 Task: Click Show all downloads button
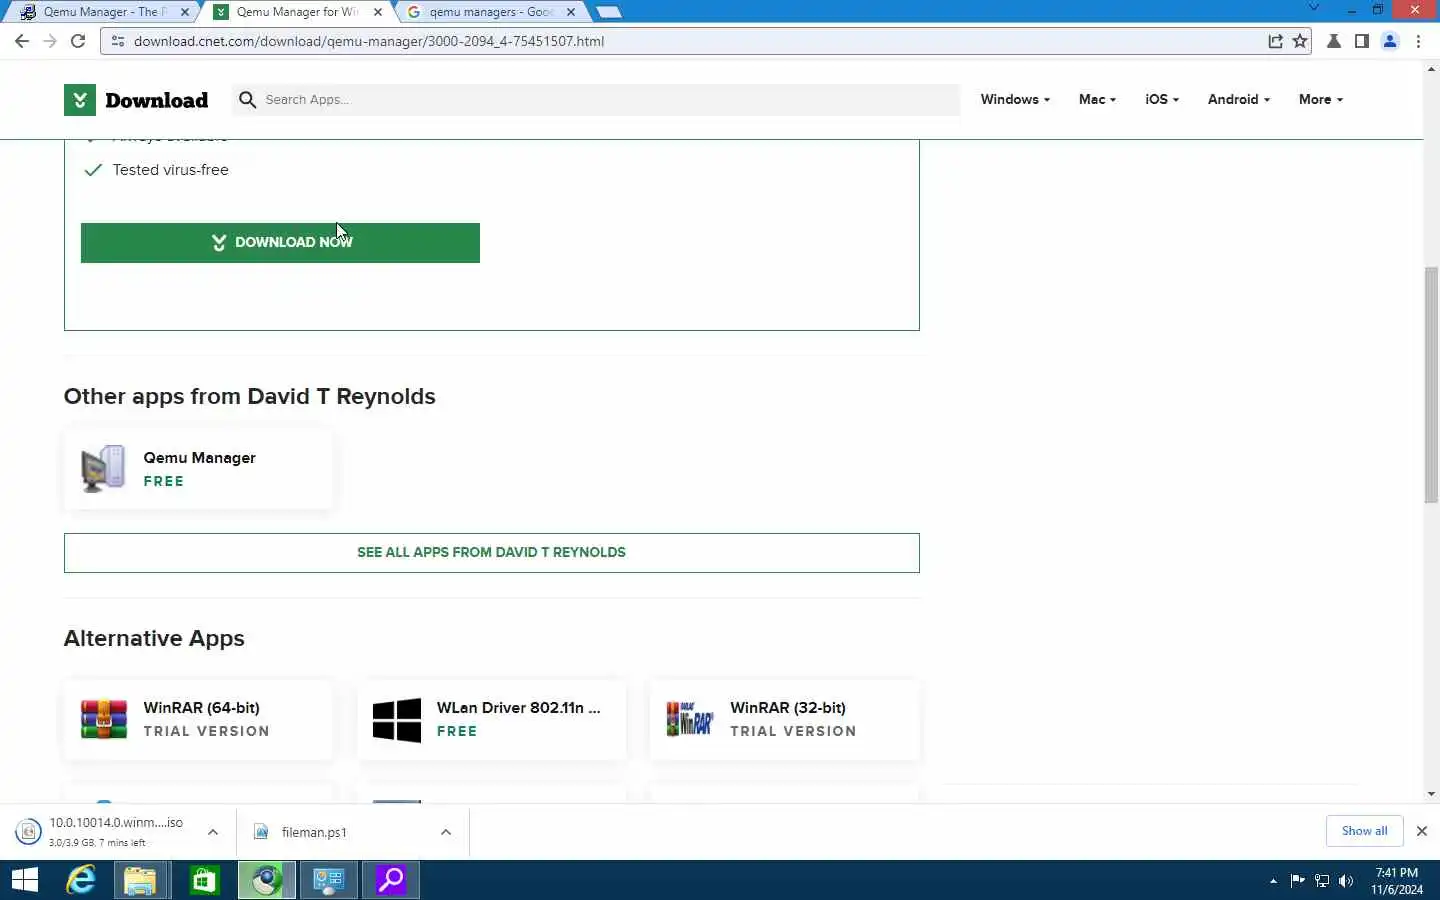coord(1364,831)
